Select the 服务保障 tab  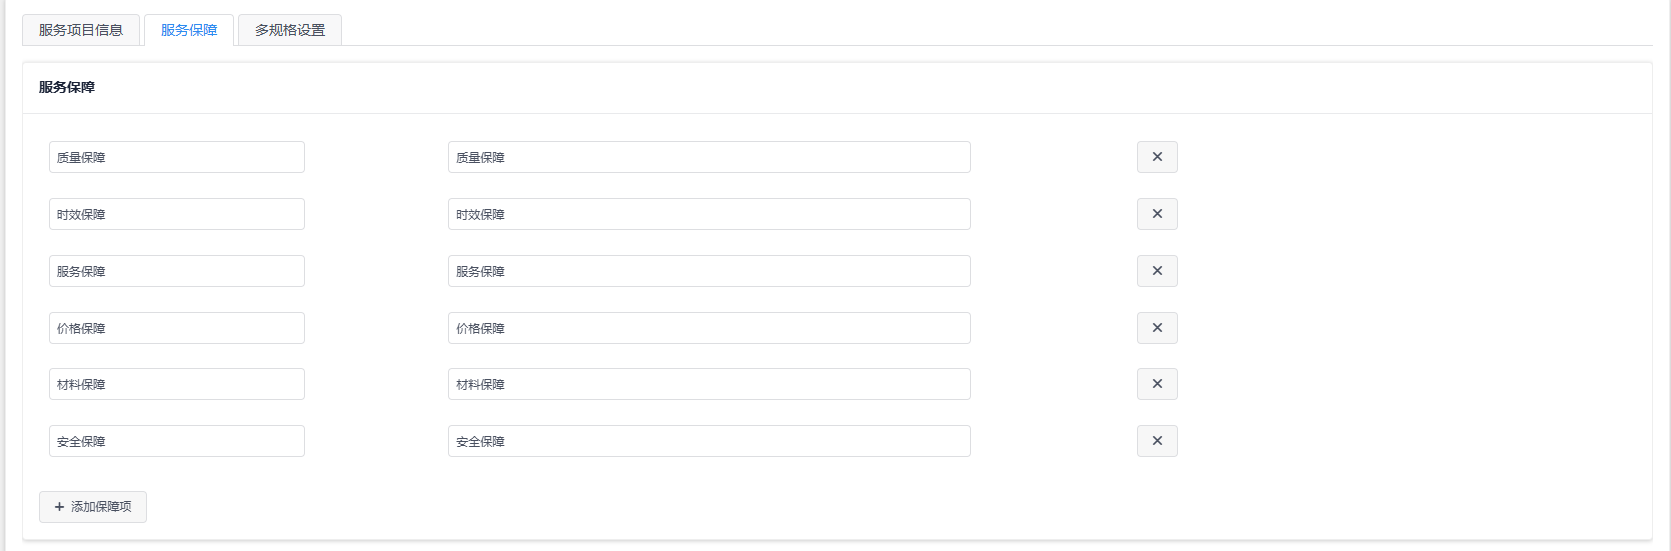click(189, 30)
